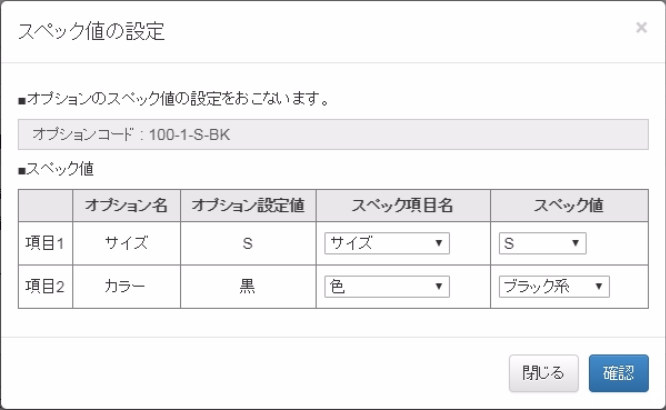Image resolution: width=666 pixels, height=410 pixels.
Task: Click the 黒 option setting value cell
Action: pos(248,287)
